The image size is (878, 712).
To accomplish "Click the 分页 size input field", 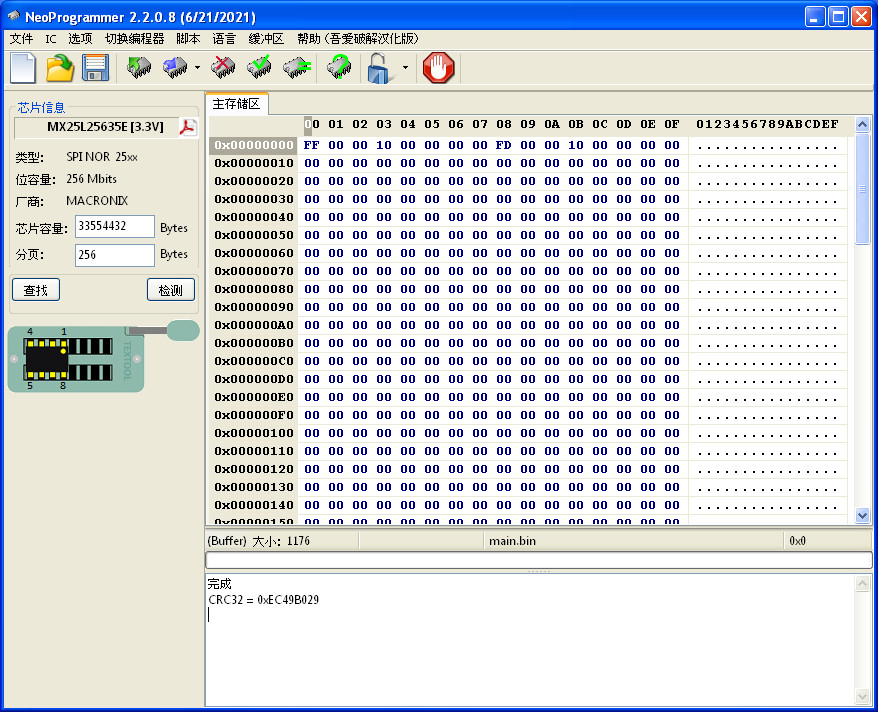I will pos(115,255).
